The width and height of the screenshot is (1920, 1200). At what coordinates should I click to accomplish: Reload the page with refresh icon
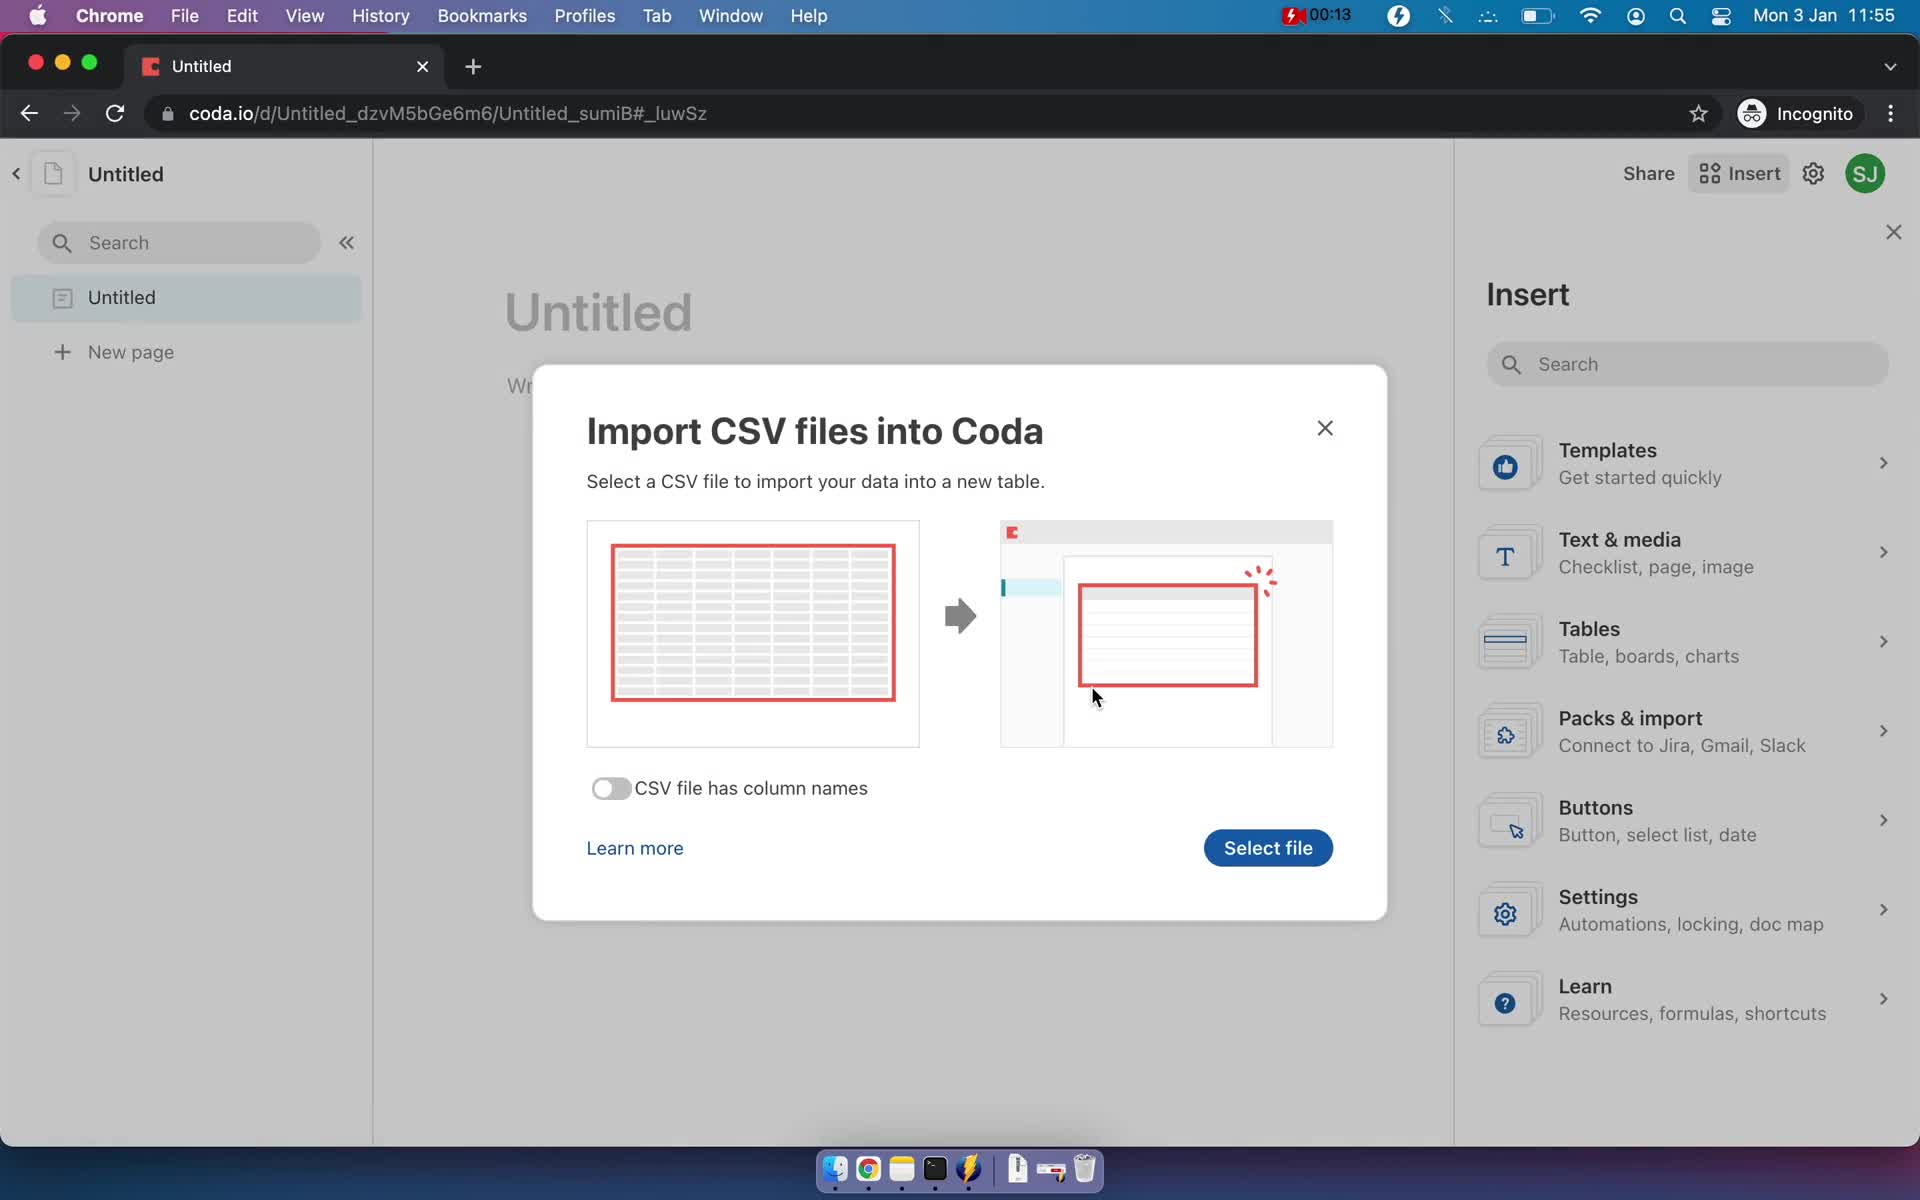click(x=115, y=114)
